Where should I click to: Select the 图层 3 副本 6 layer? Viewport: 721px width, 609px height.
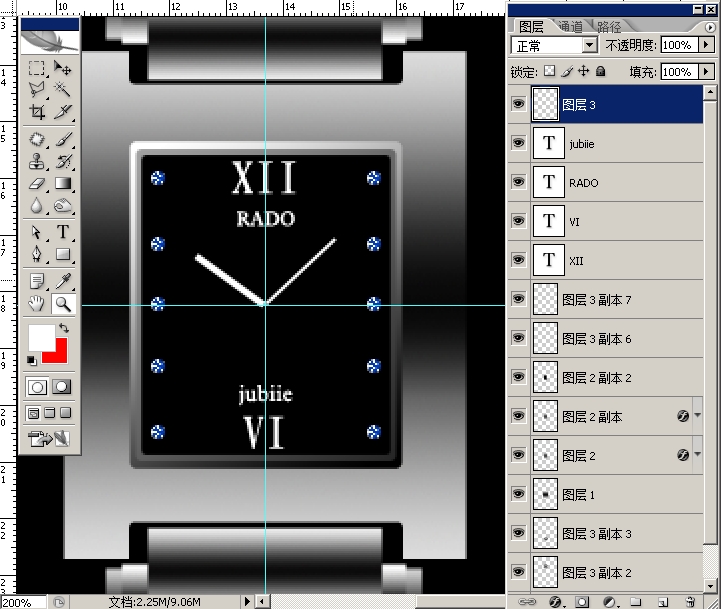[617, 339]
